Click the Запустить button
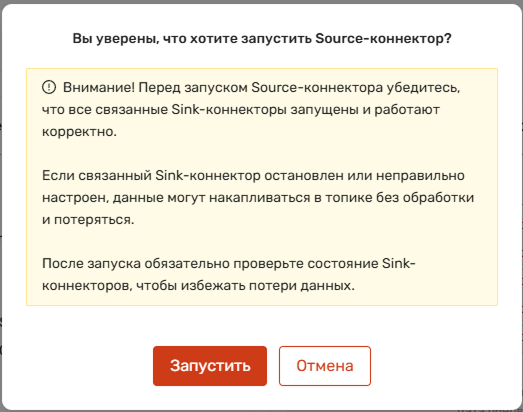This screenshot has width=523, height=412. click(210, 366)
